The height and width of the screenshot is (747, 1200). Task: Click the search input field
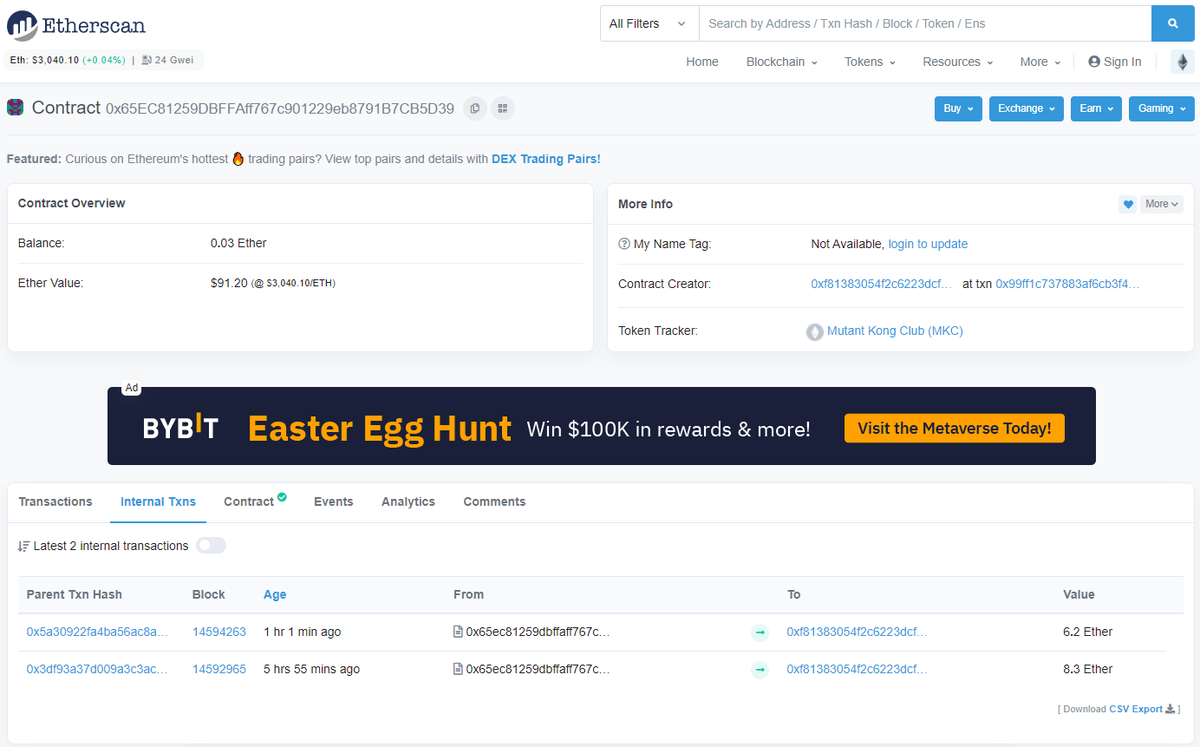[925, 24]
